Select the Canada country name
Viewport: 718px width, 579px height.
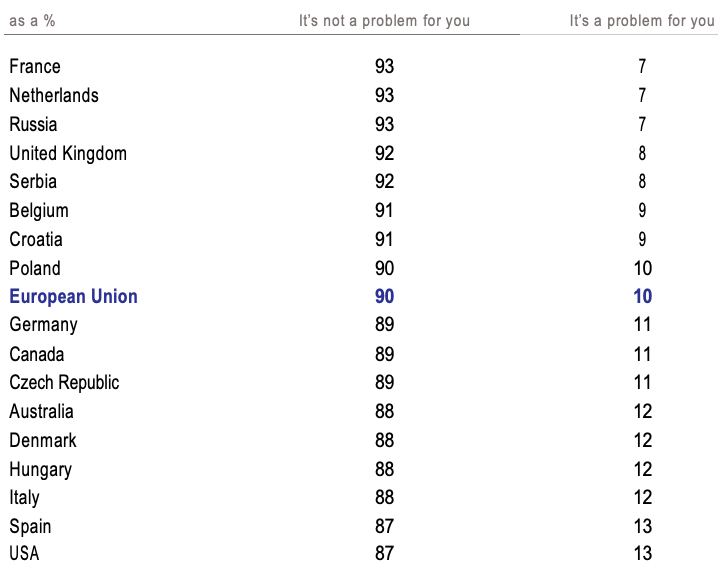(37, 355)
